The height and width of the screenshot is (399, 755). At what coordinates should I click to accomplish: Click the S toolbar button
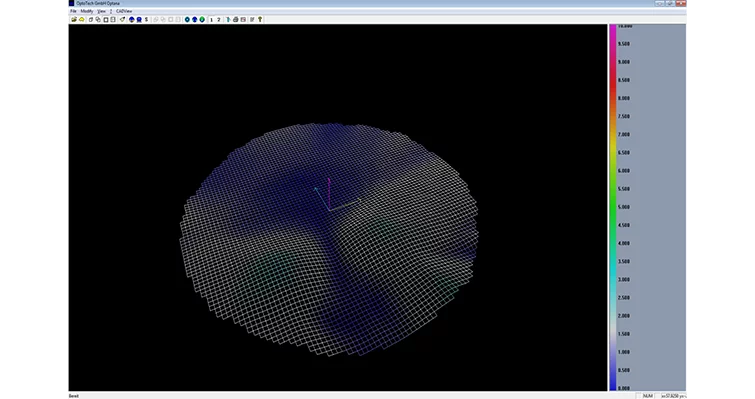tap(146, 20)
